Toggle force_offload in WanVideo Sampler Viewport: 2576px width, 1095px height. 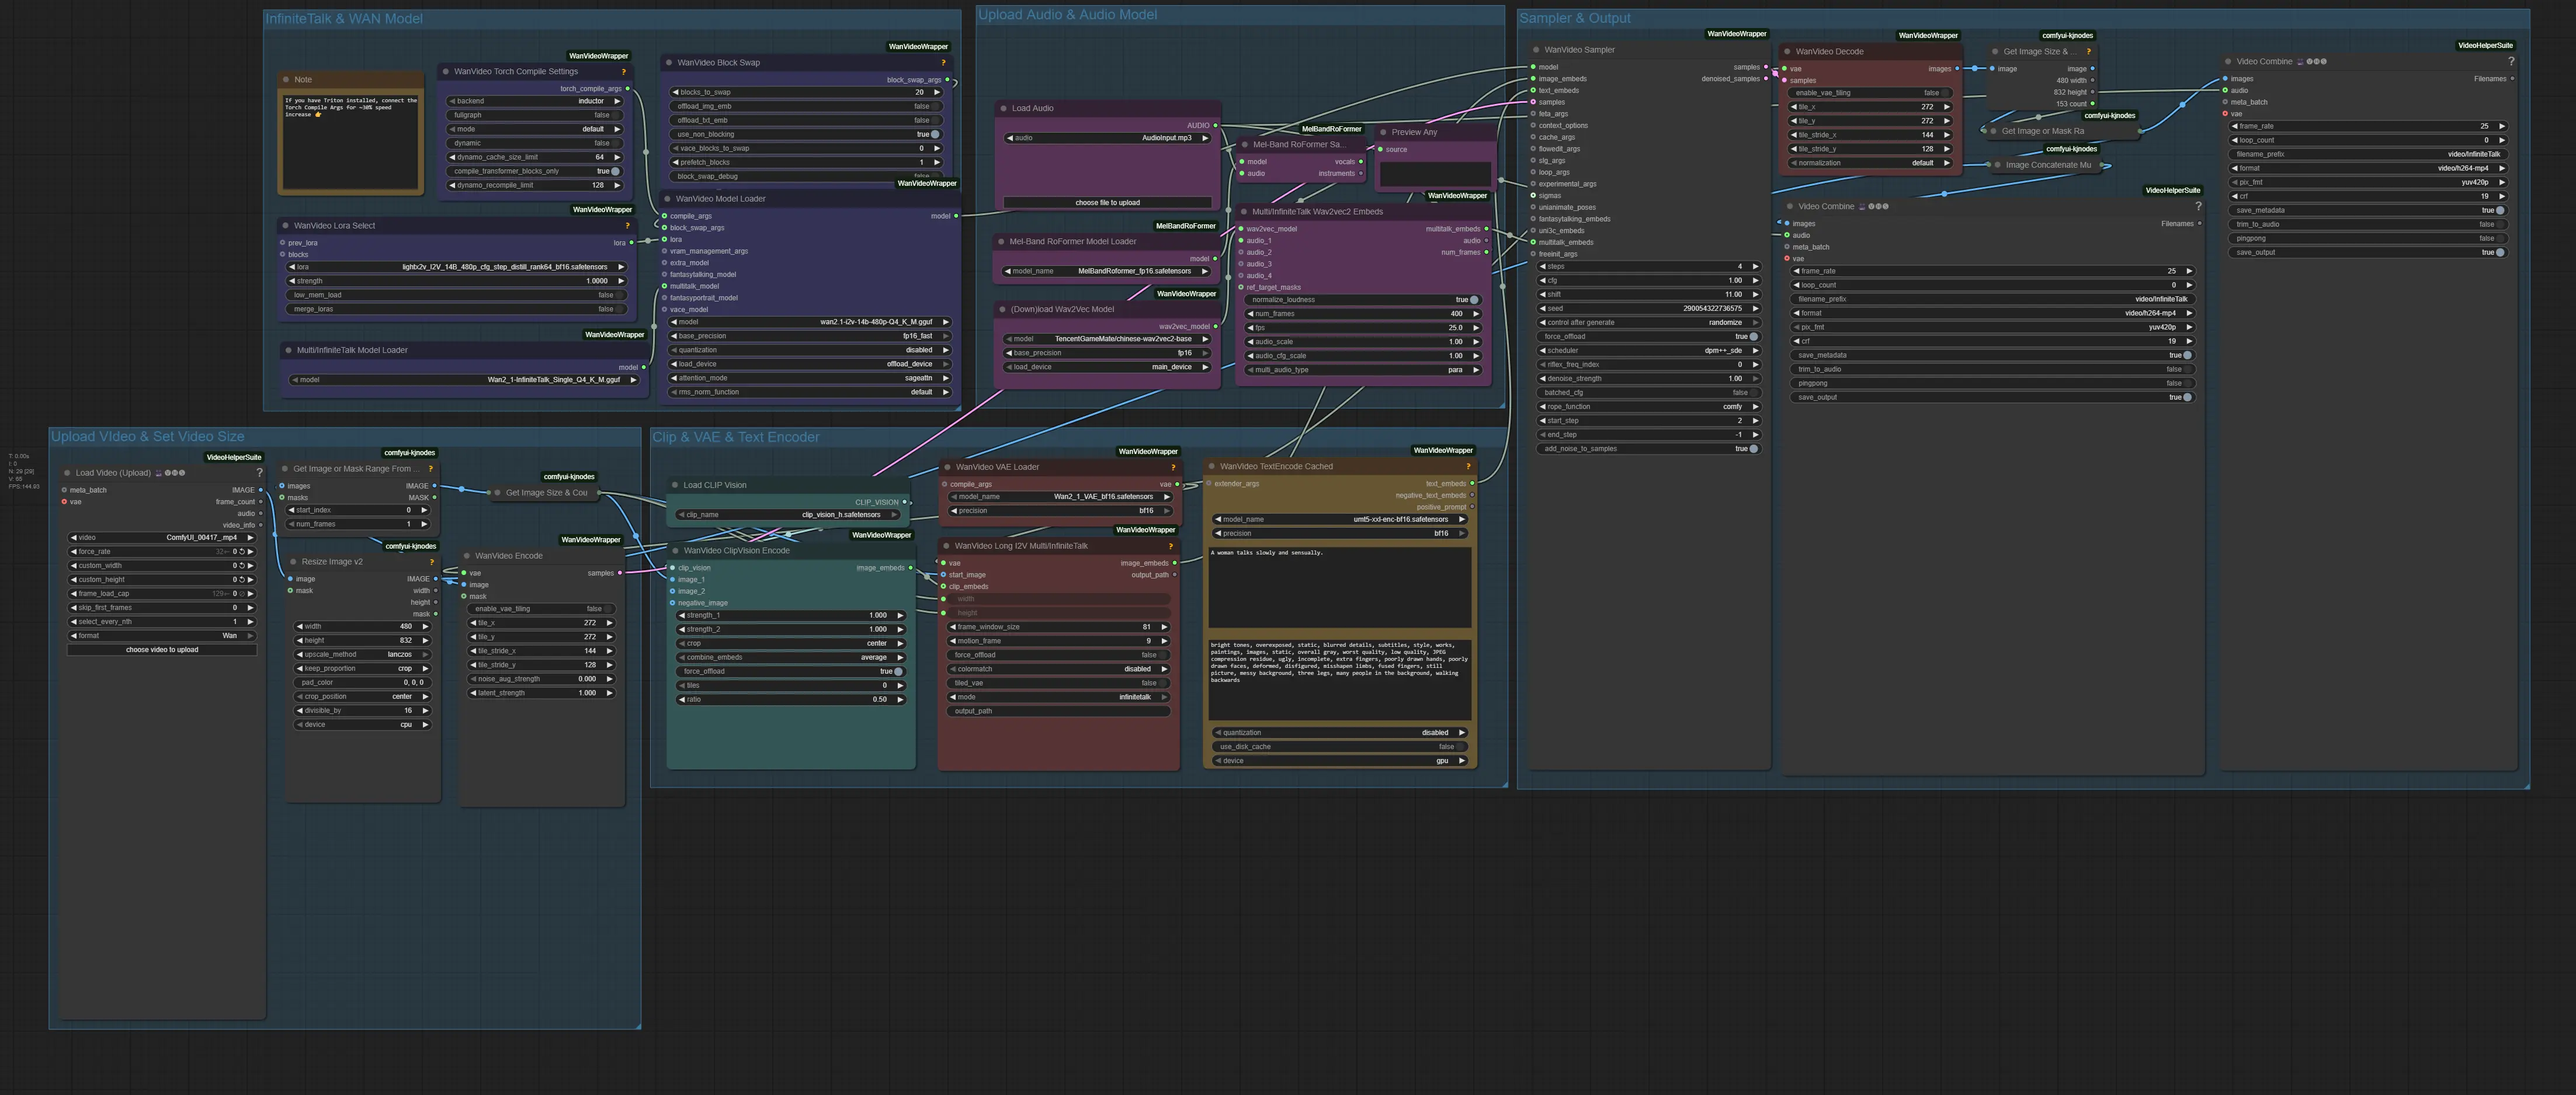1753,337
